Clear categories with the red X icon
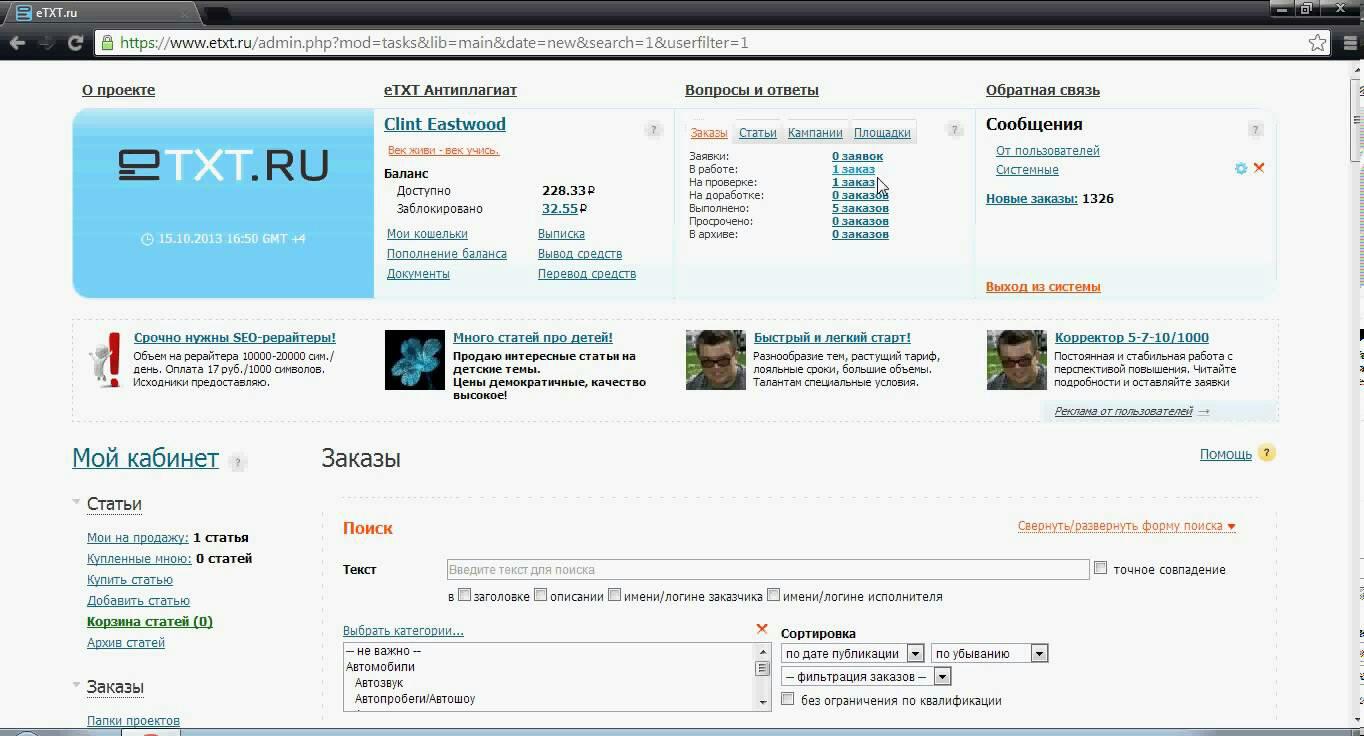Viewport: 1364px width, 736px height. pyautogui.click(x=762, y=629)
